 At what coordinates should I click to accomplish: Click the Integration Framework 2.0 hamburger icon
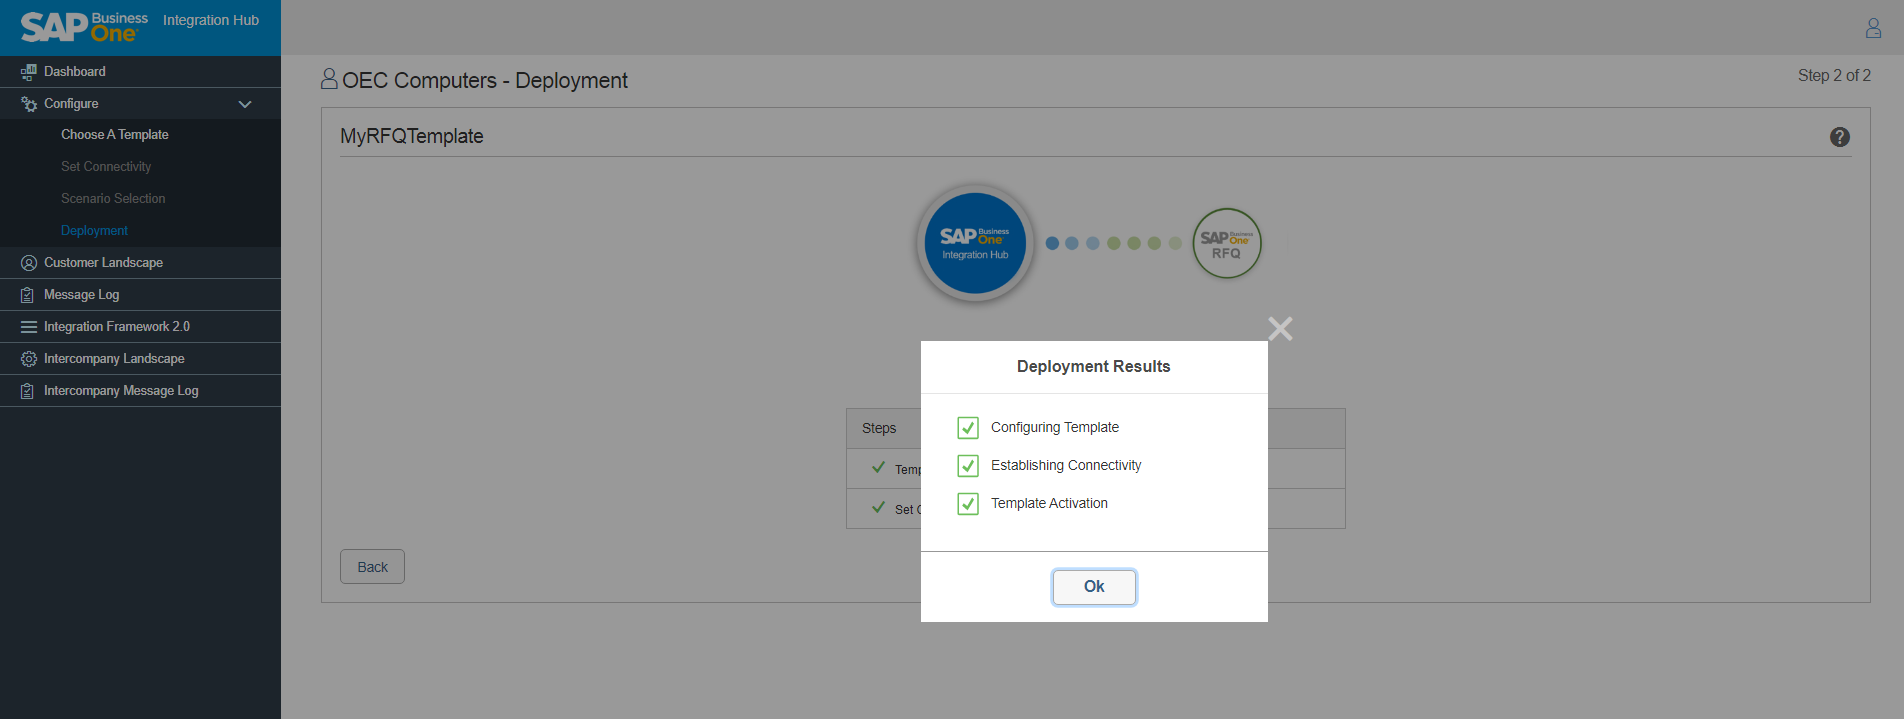[x=28, y=327]
